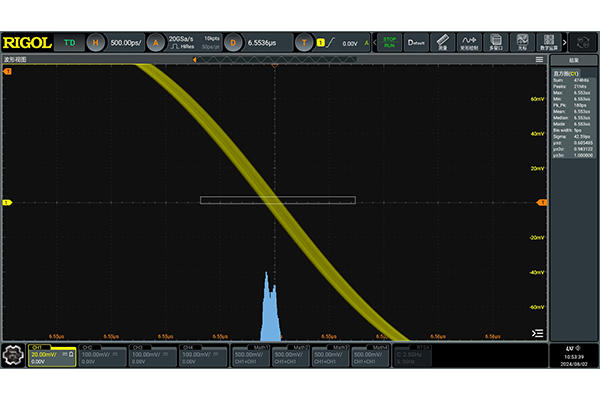Viewport: 600px width, 400px height.
Task: Toggle STOP/RUN acquisition
Action: tap(389, 43)
